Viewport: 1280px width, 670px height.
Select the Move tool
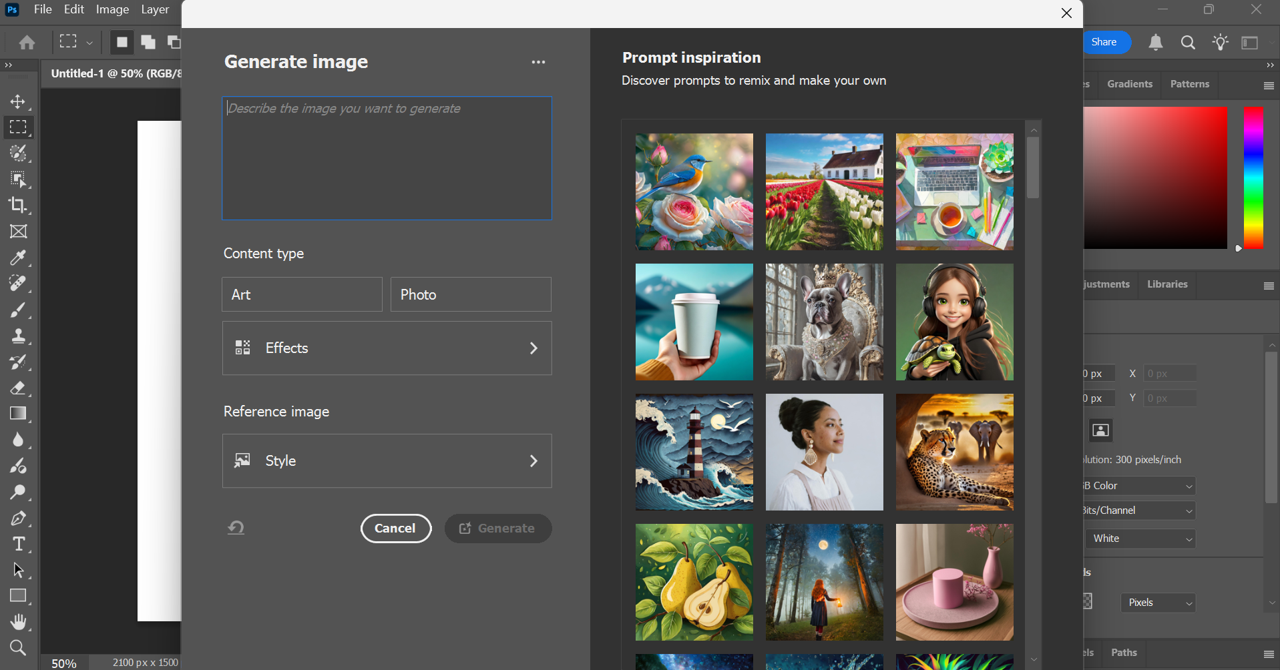coord(18,101)
